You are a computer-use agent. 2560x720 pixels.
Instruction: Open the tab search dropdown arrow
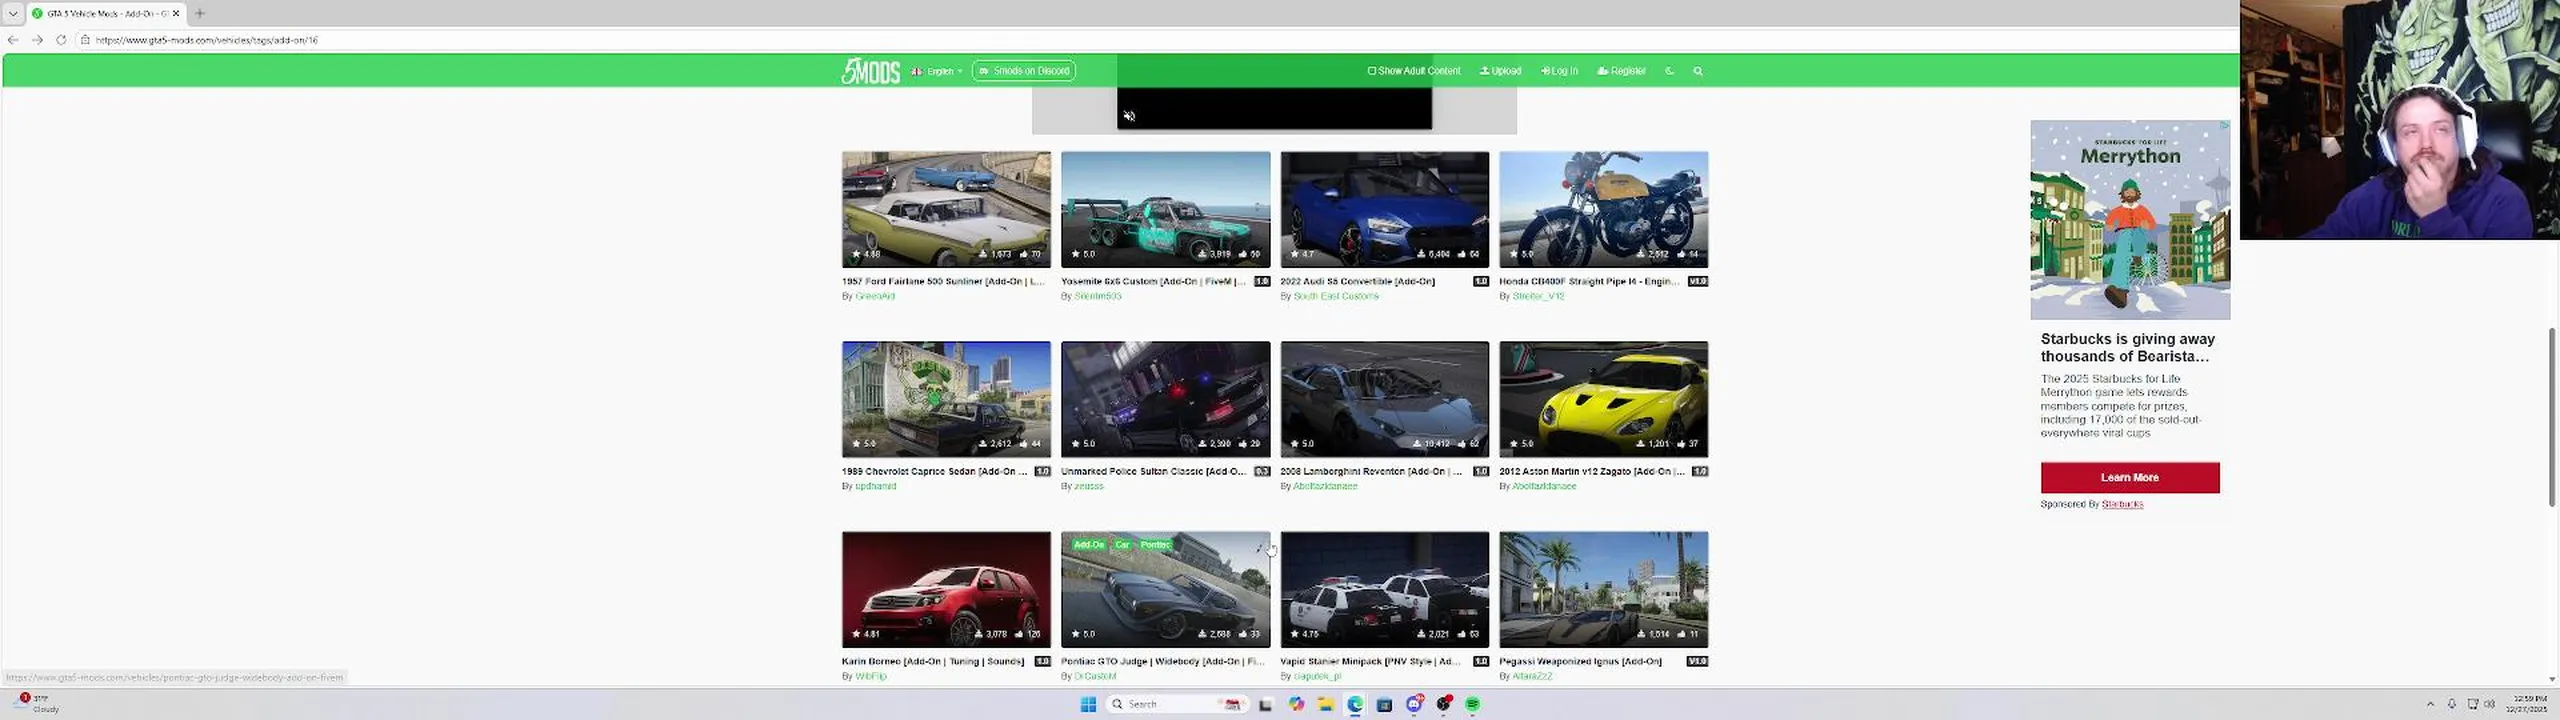pyautogui.click(x=13, y=13)
